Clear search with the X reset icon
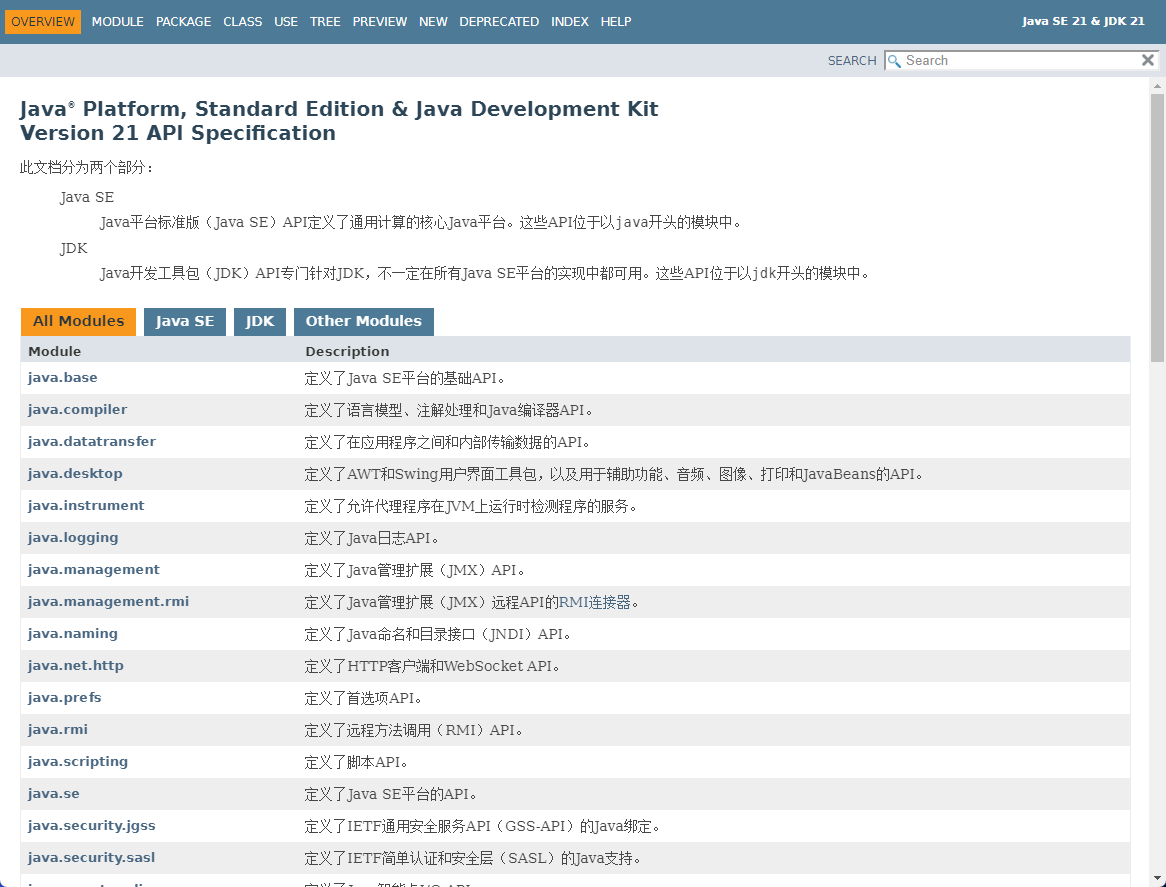Screen dimensions: 1166x887 1148,60
